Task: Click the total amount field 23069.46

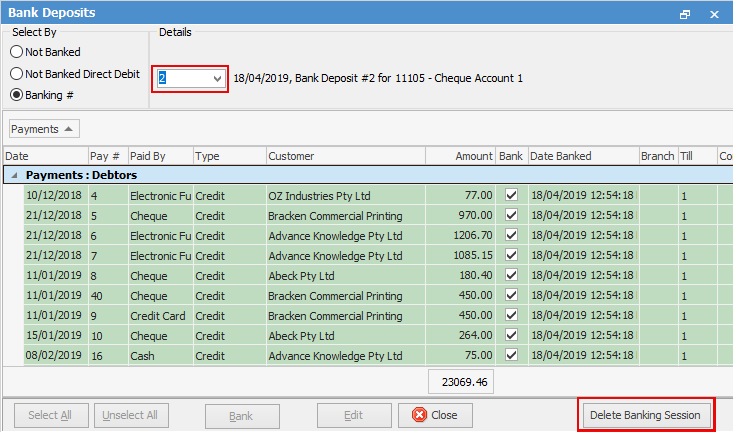Action: pyautogui.click(x=461, y=382)
